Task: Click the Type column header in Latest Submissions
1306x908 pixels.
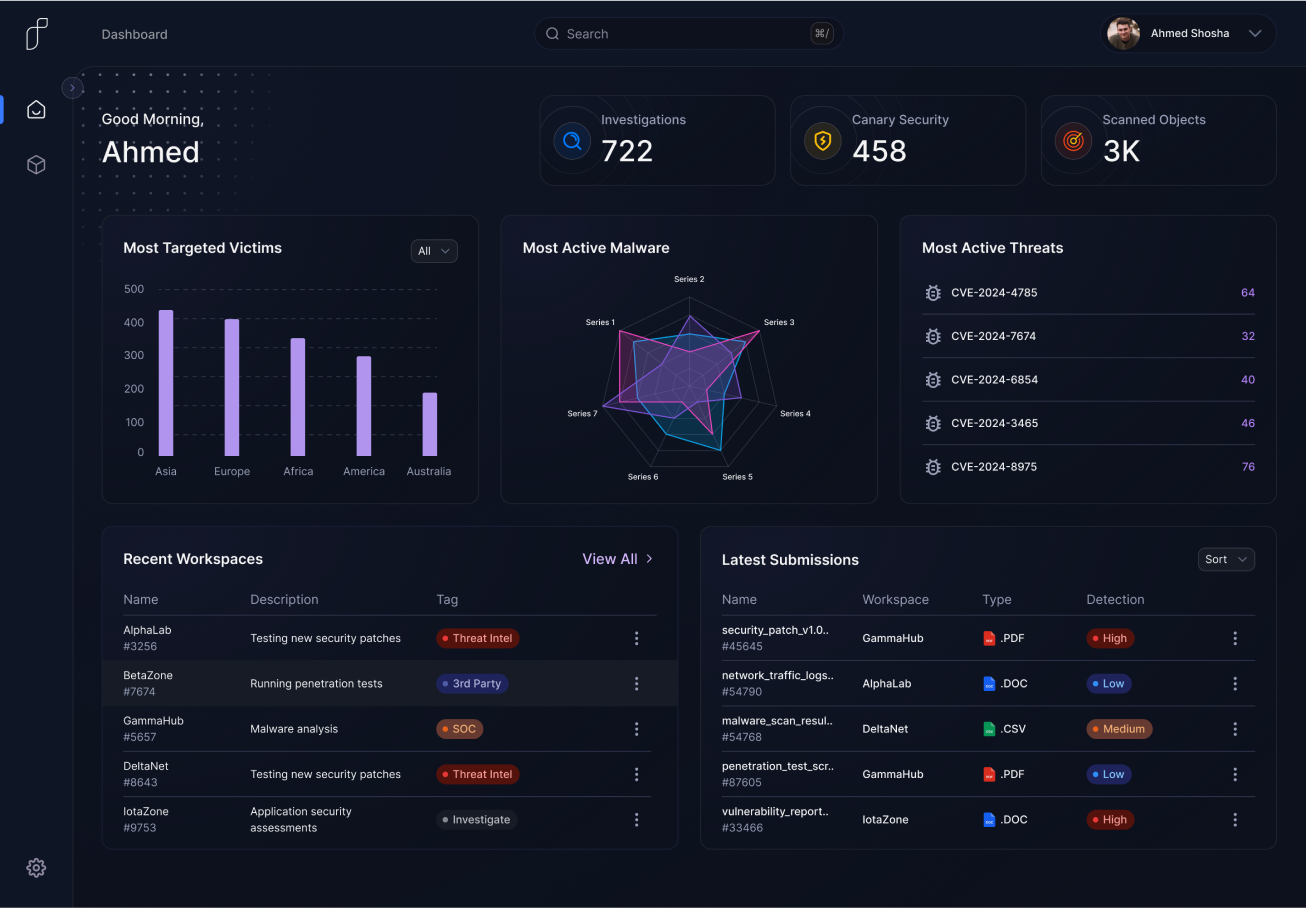Action: 997,600
